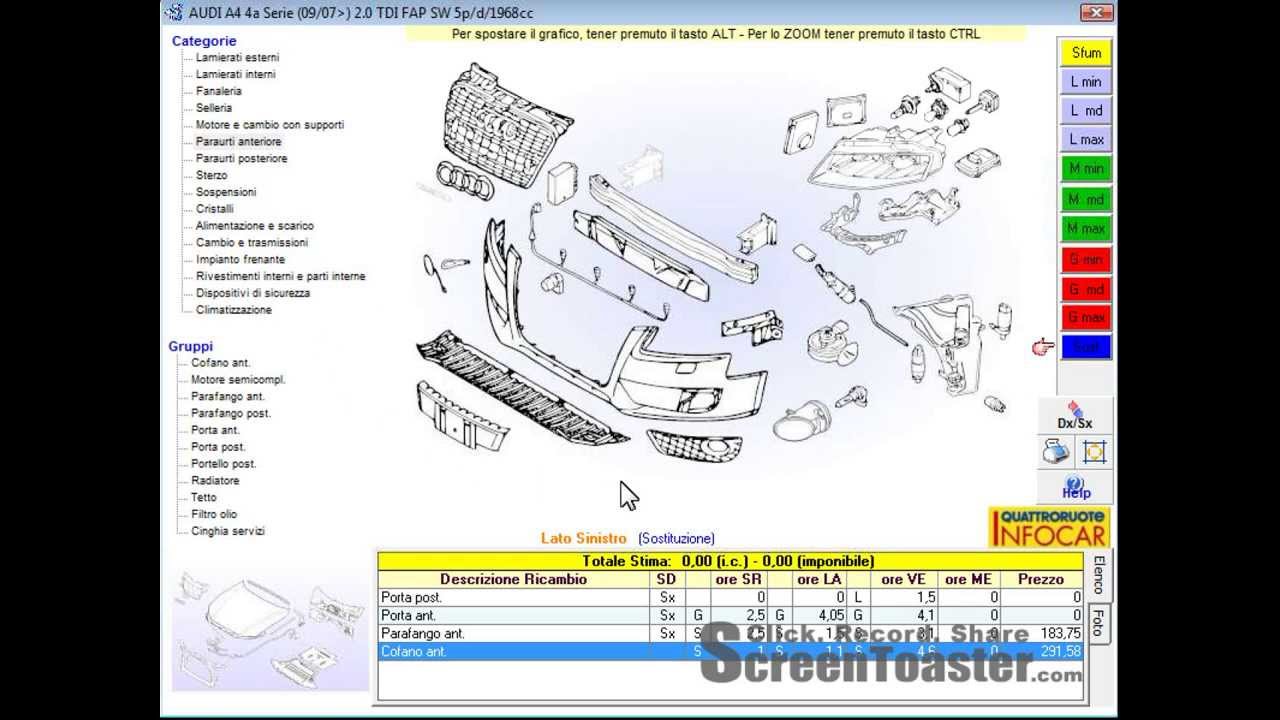Open the Fanaleria category
This screenshot has height=720, width=1280.
(x=218, y=91)
